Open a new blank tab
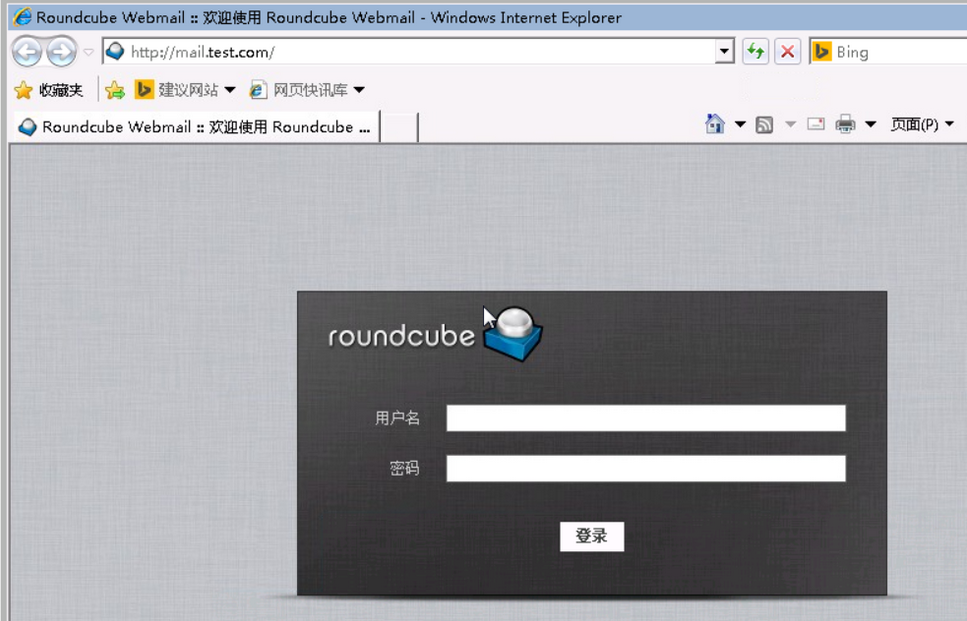The height and width of the screenshot is (621, 967). (399, 127)
